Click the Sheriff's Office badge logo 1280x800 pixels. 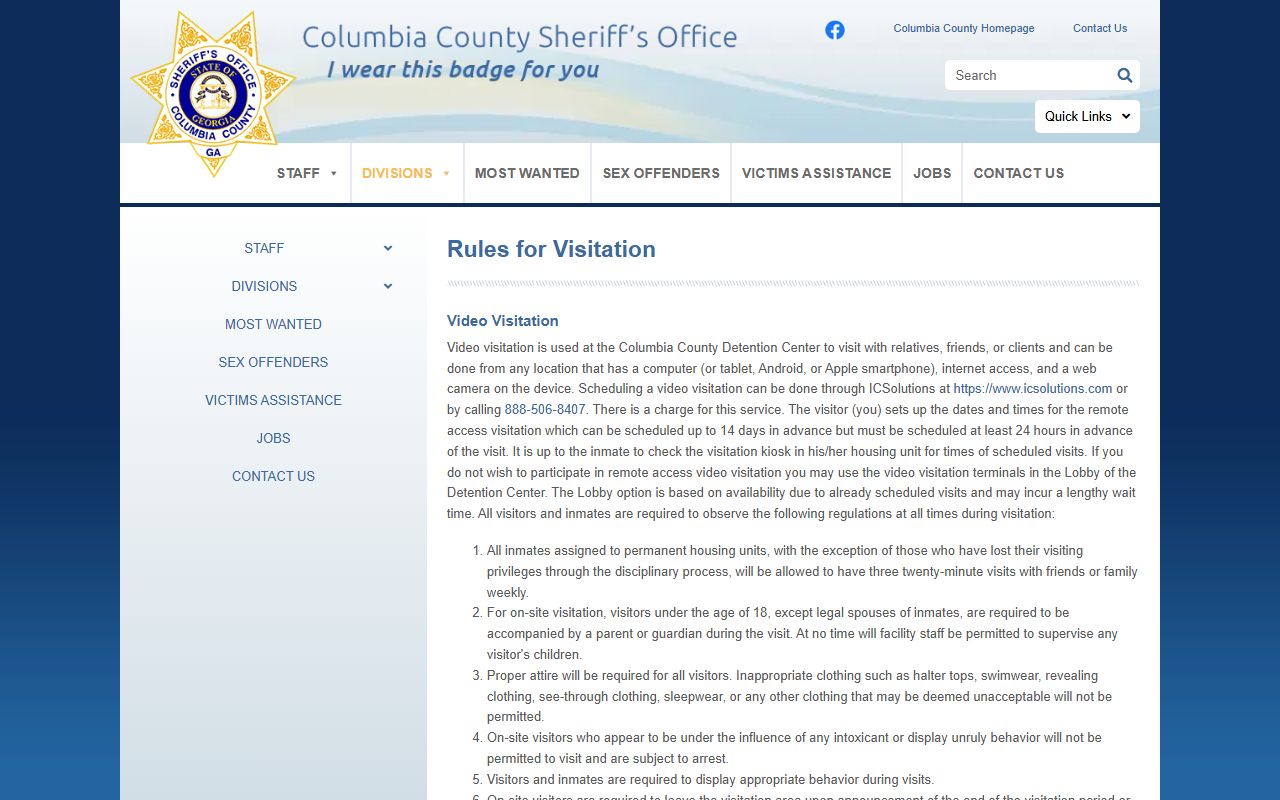point(213,93)
